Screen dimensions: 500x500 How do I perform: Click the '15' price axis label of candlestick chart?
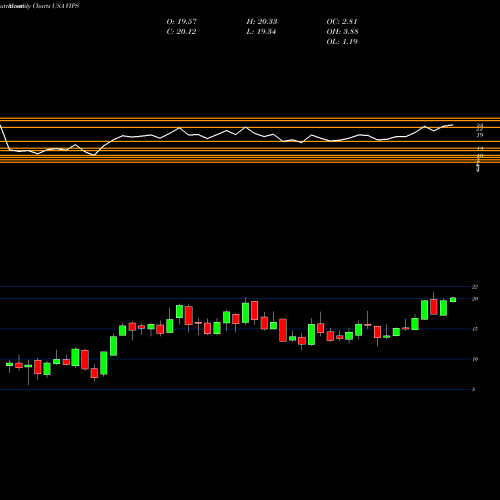475,329
